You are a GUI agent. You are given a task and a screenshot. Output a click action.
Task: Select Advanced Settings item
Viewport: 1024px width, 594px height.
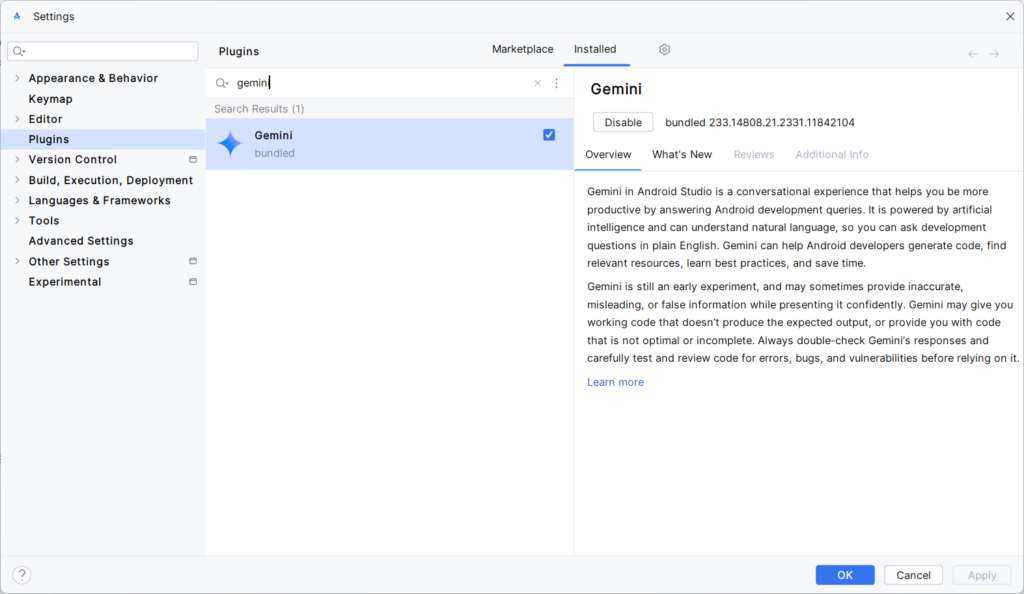(x=81, y=241)
